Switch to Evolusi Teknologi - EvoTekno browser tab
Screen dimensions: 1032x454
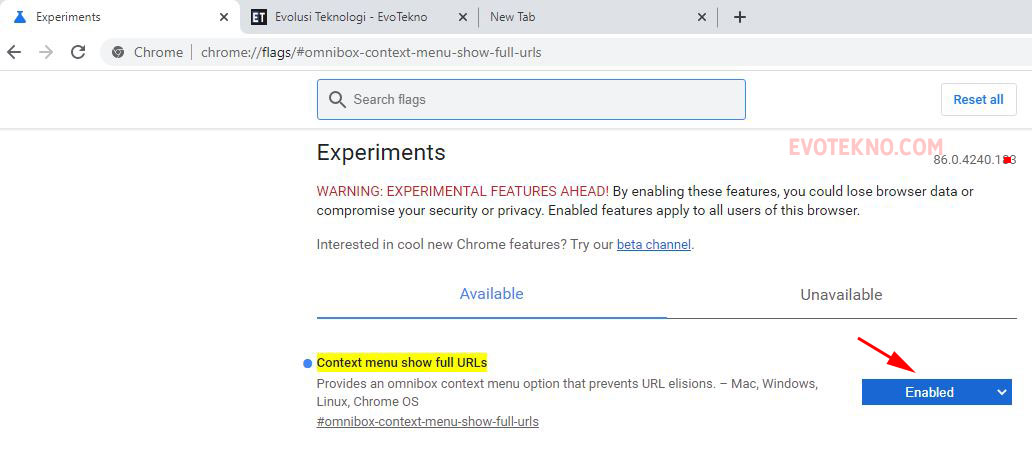[x=350, y=17]
